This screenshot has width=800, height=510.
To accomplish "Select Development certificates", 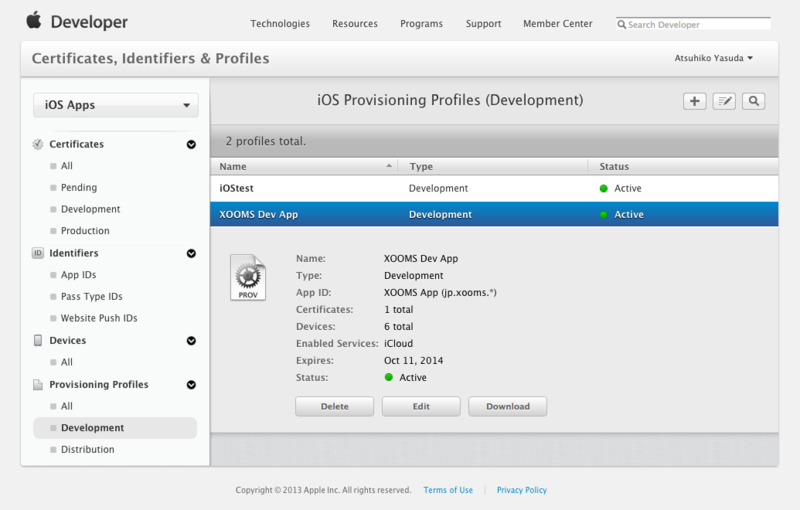I will pos(90,209).
